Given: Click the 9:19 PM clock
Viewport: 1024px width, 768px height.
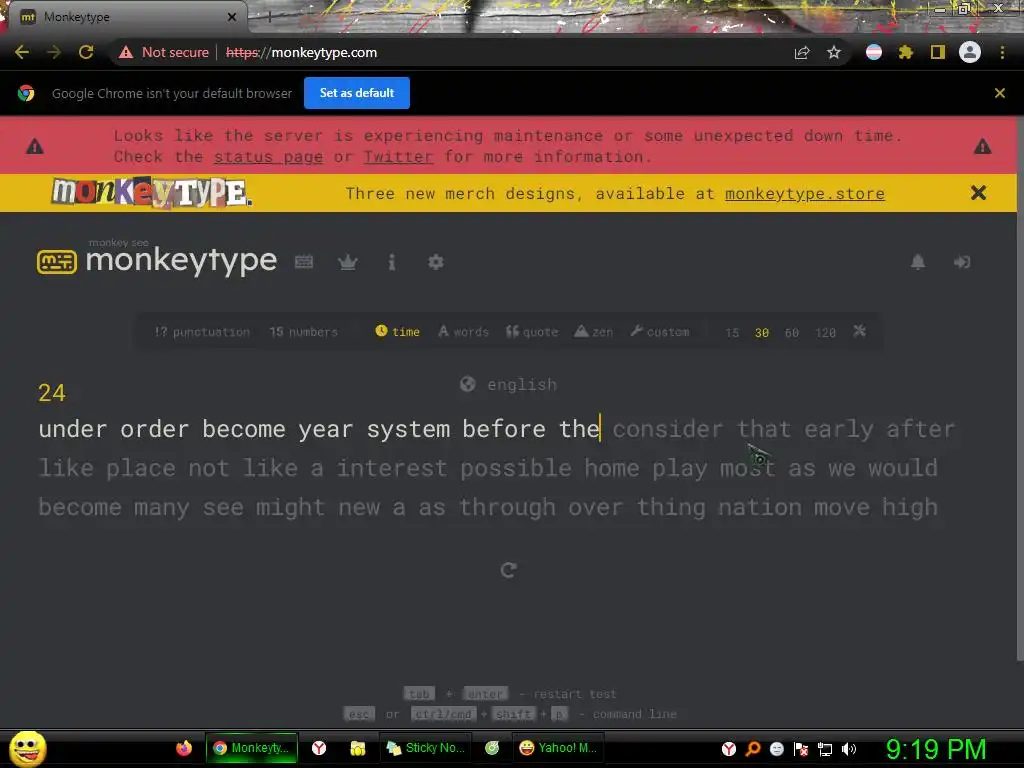Looking at the screenshot, I should 936,749.
